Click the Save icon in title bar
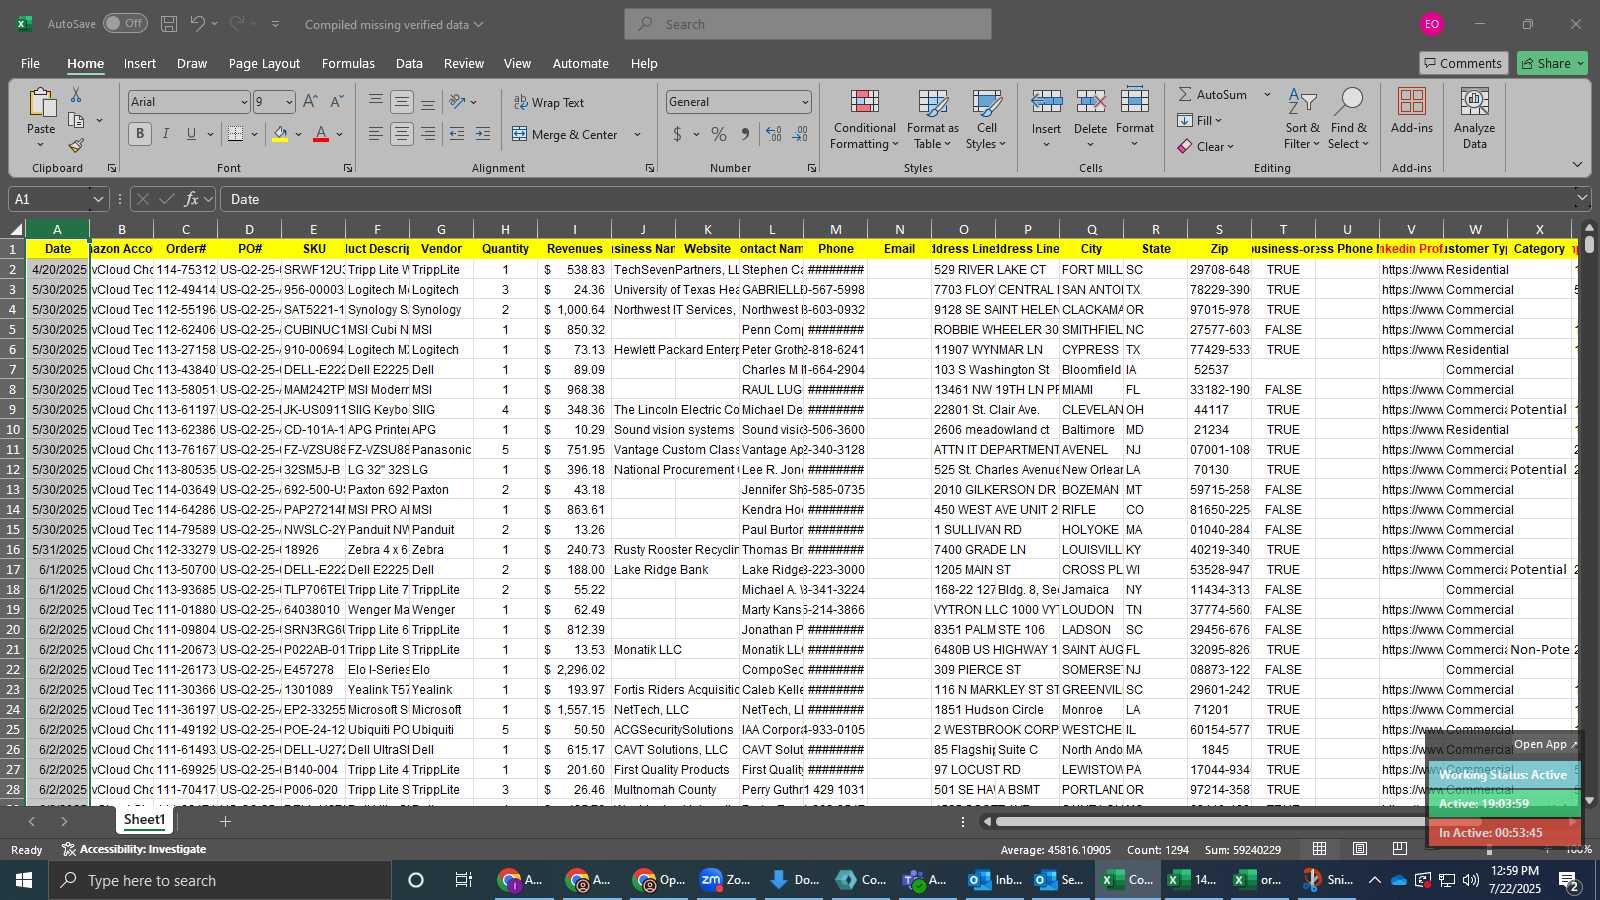The width and height of the screenshot is (1600, 900). pos(169,24)
